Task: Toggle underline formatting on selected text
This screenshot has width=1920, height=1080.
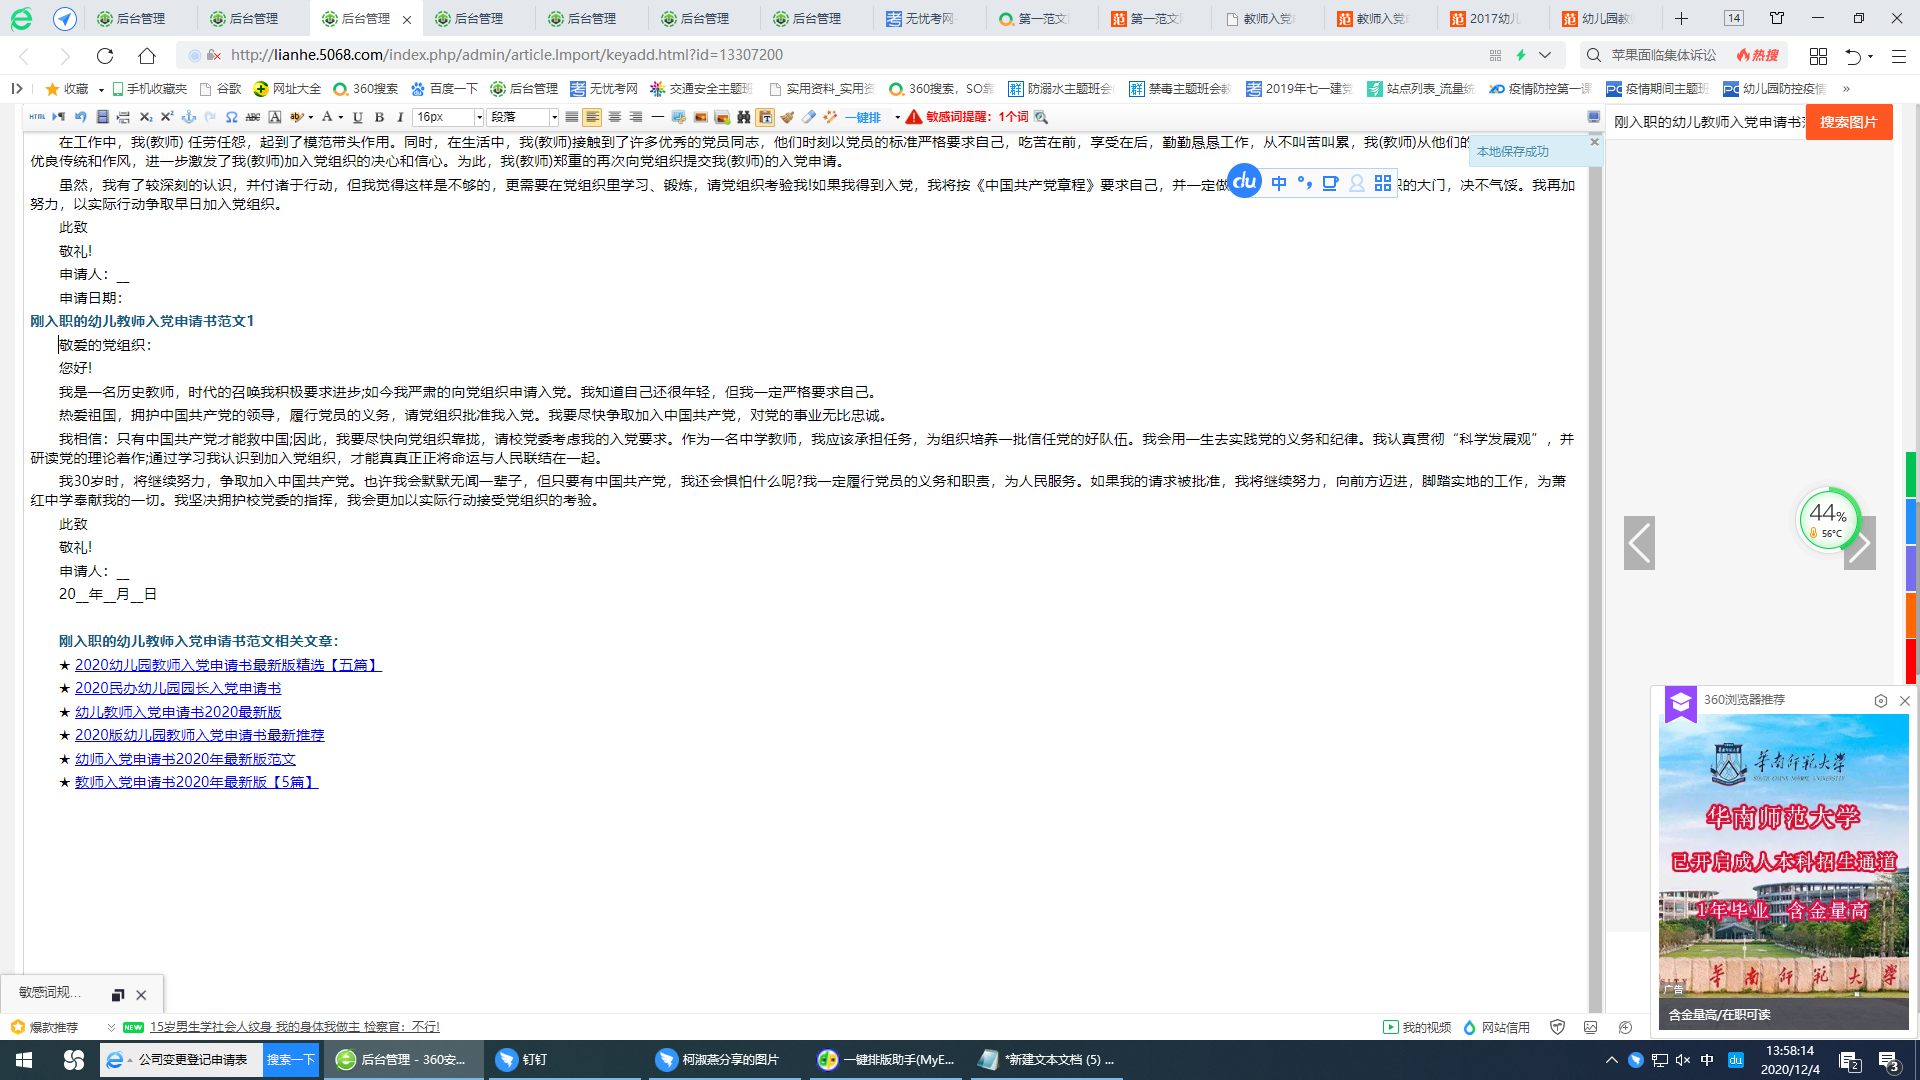Action: pyautogui.click(x=358, y=117)
